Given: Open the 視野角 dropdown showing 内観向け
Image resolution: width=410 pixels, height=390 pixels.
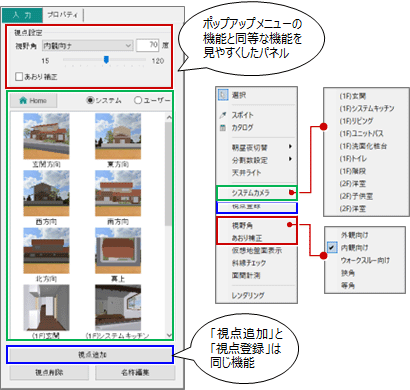Looking at the screenshot, I should click(88, 46).
